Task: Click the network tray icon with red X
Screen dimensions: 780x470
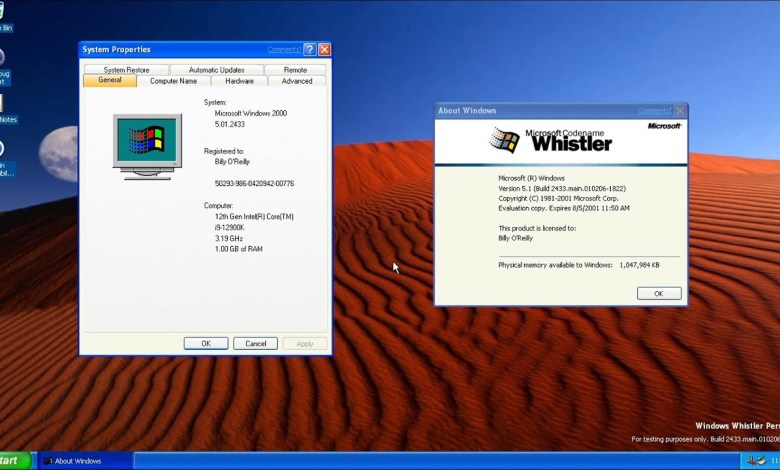Action: pyautogui.click(x=752, y=461)
